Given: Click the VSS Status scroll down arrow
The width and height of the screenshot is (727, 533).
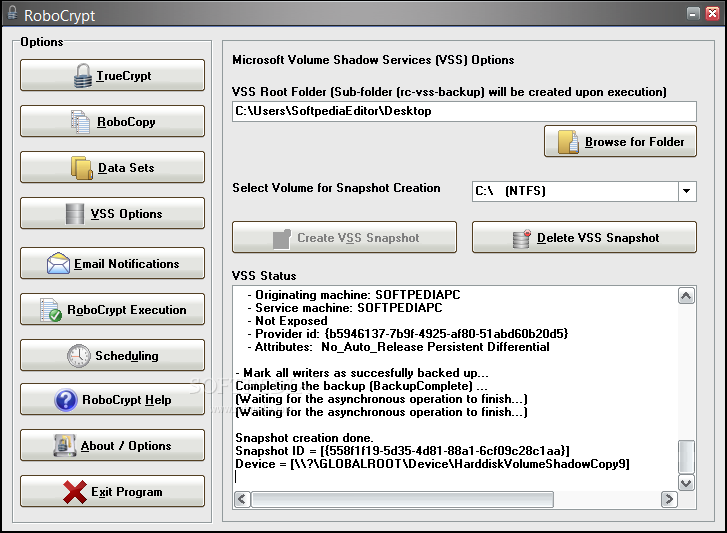Looking at the screenshot, I should click(686, 483).
